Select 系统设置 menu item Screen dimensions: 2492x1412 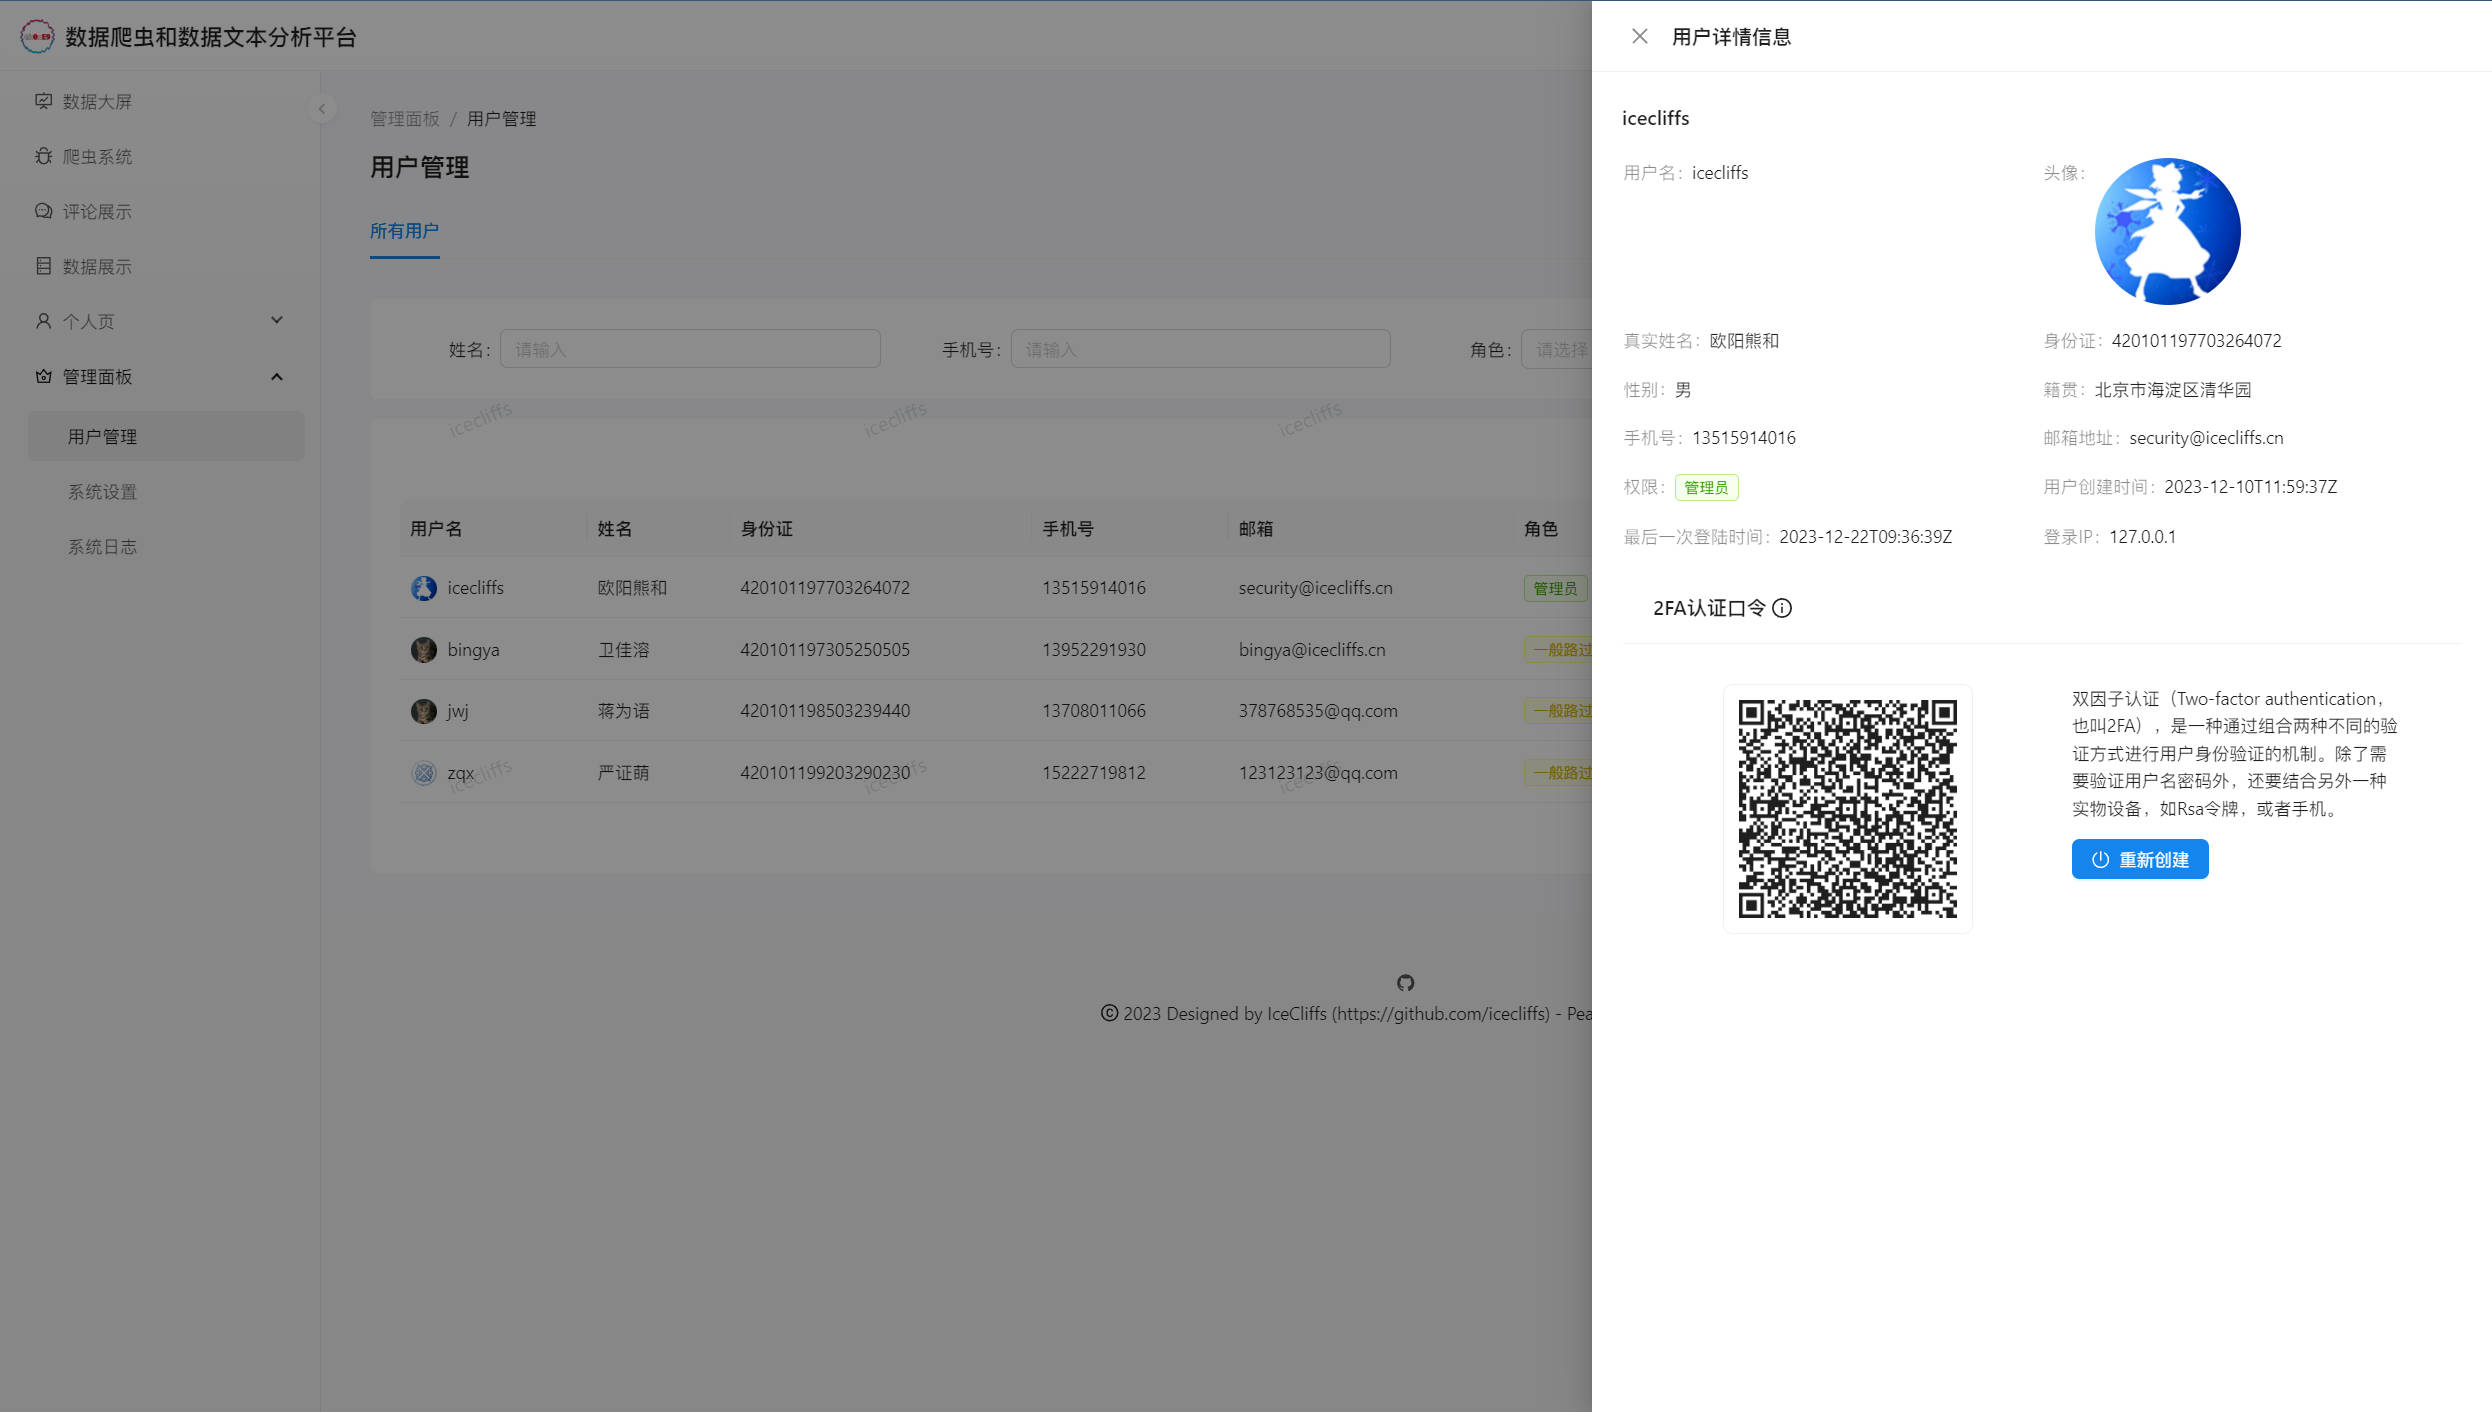[x=102, y=492]
